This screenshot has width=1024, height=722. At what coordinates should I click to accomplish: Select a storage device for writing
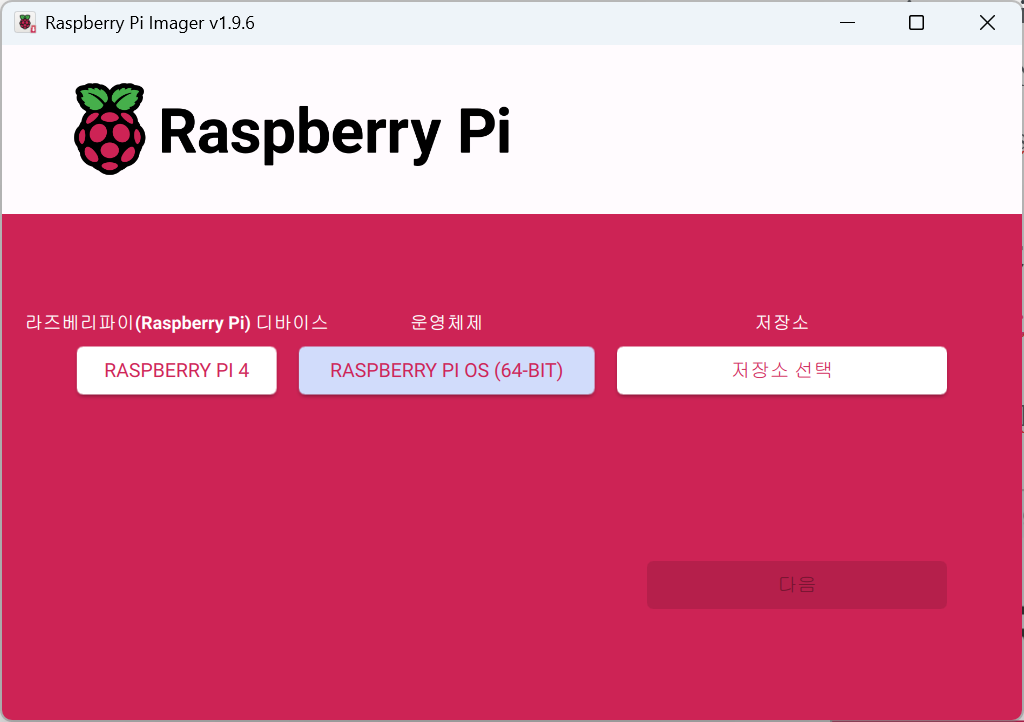tap(782, 370)
